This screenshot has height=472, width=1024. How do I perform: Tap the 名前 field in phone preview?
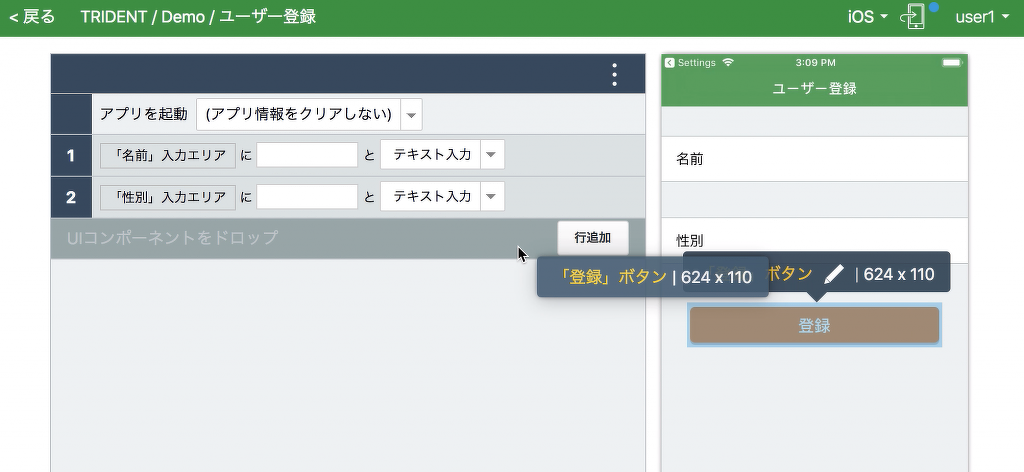tap(814, 159)
